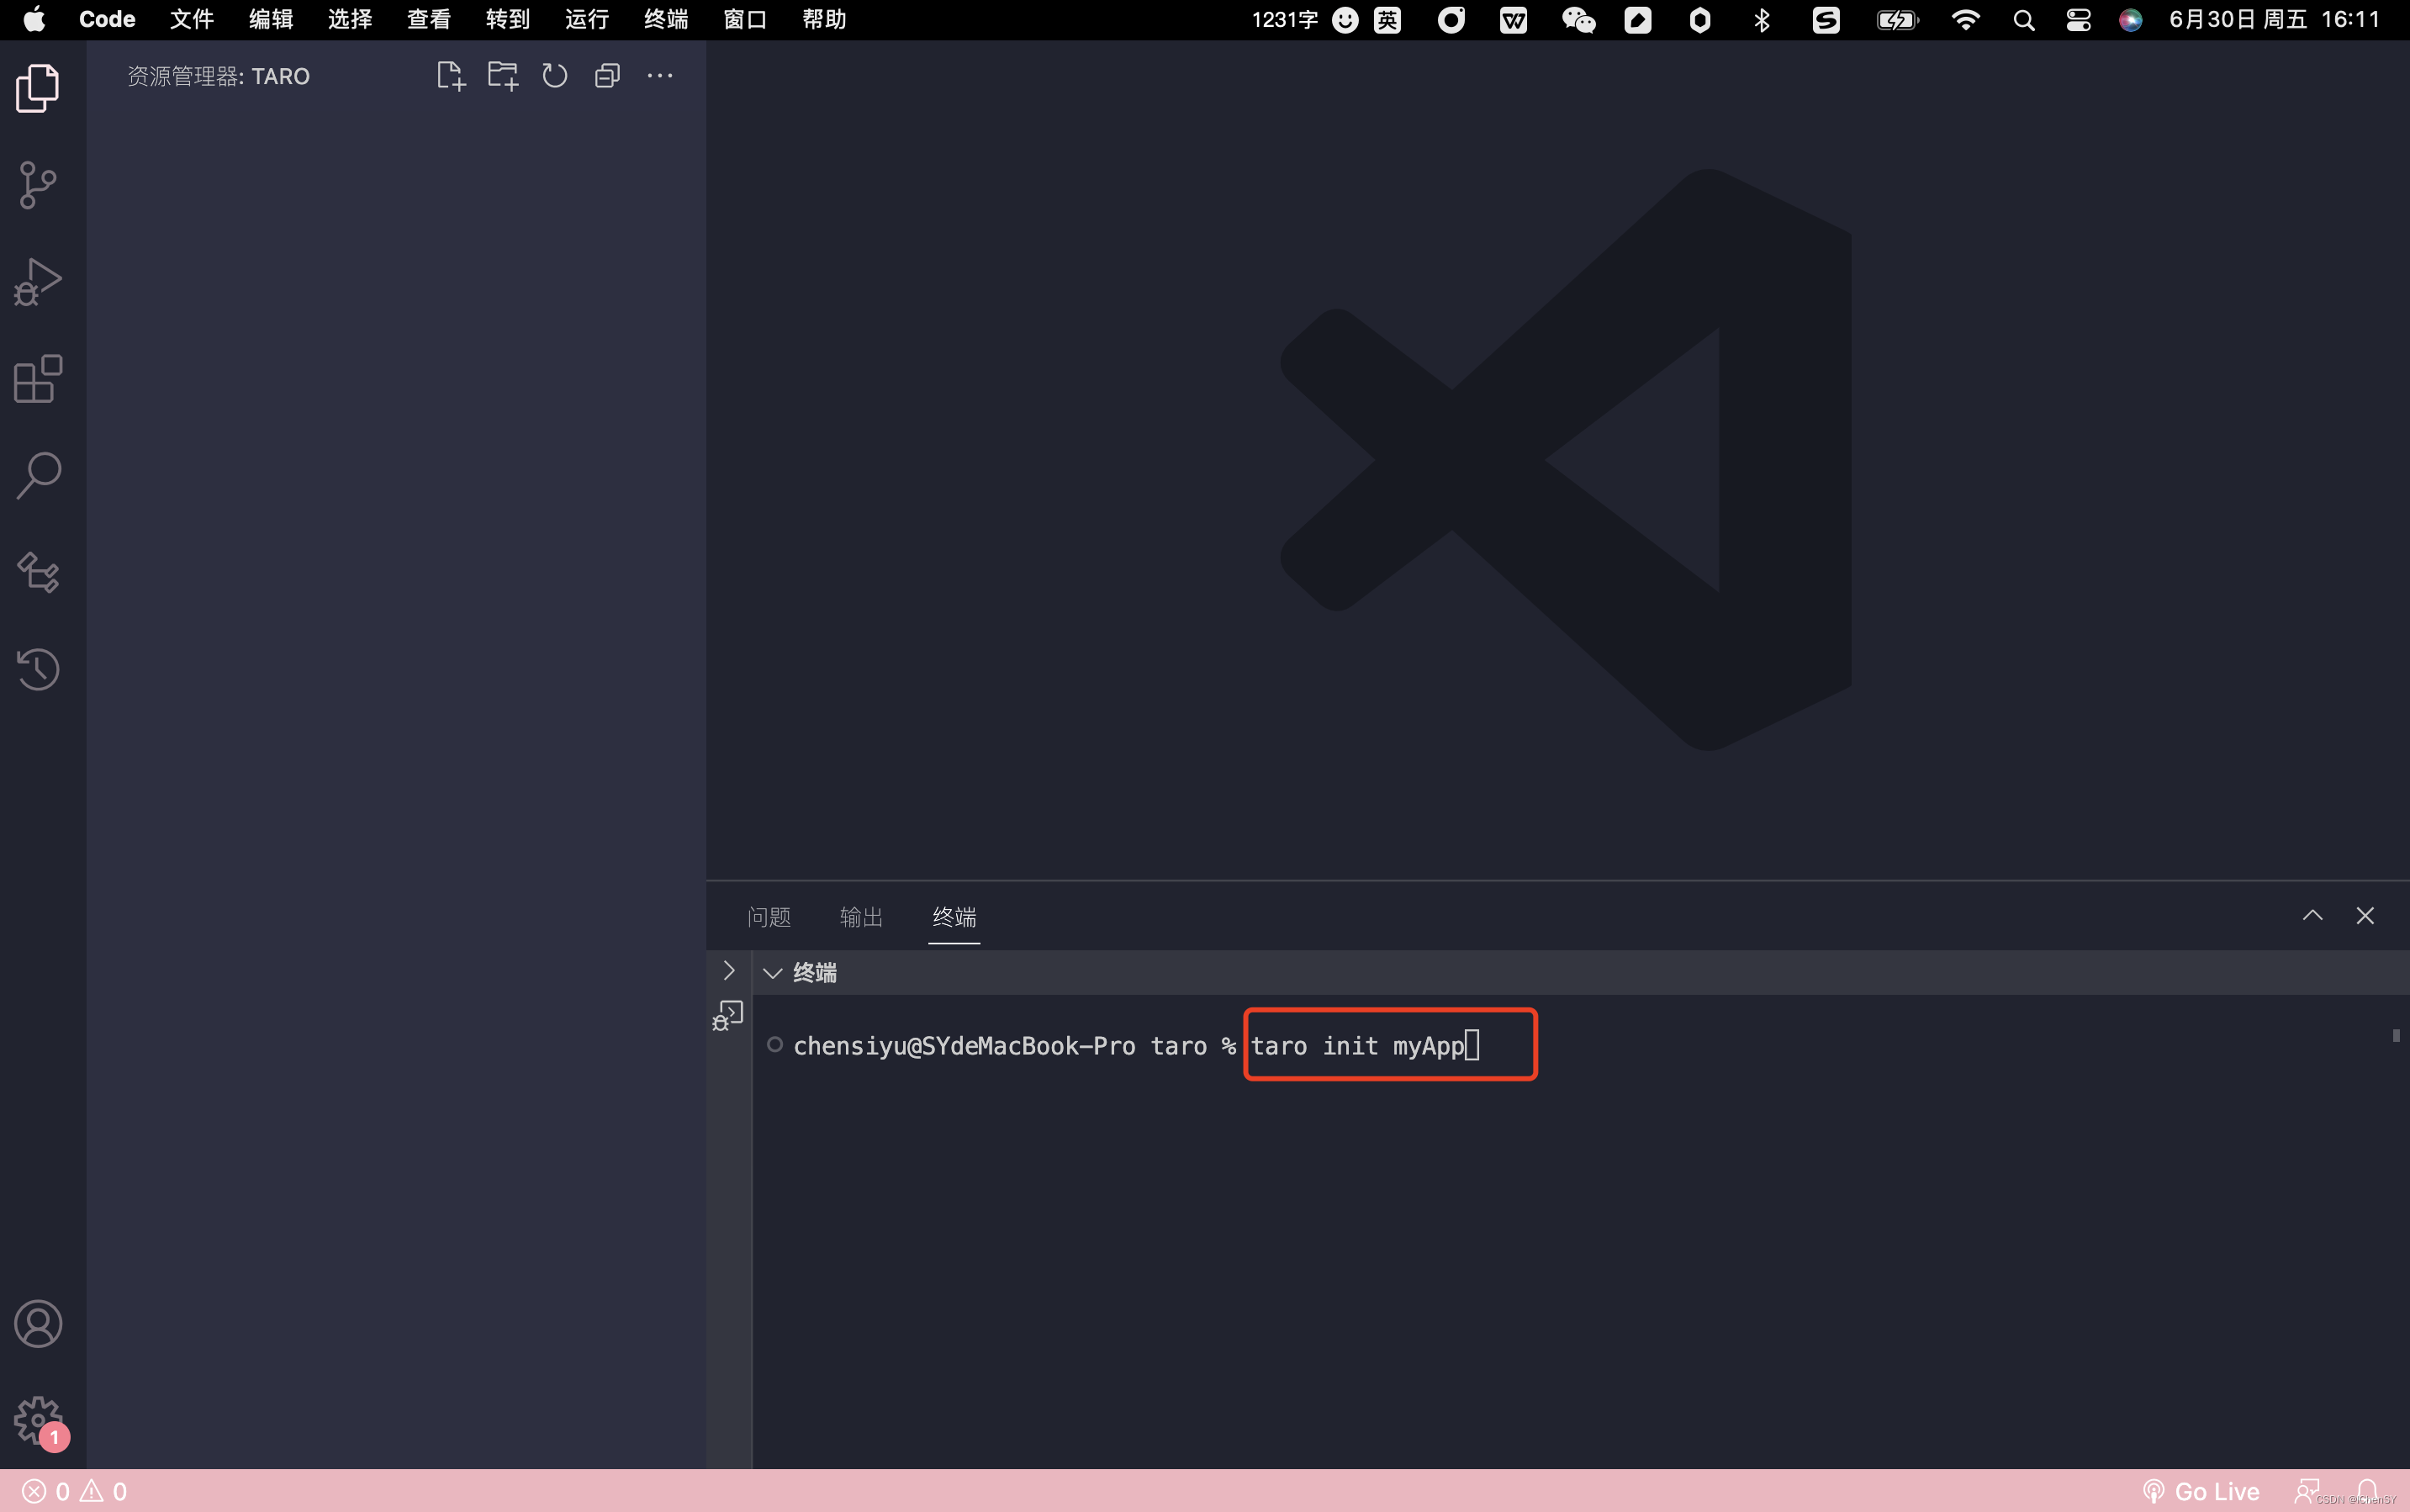Screen dimensions: 2410x1512
Task: Switch to the 输出 panel tab
Action: [861, 917]
